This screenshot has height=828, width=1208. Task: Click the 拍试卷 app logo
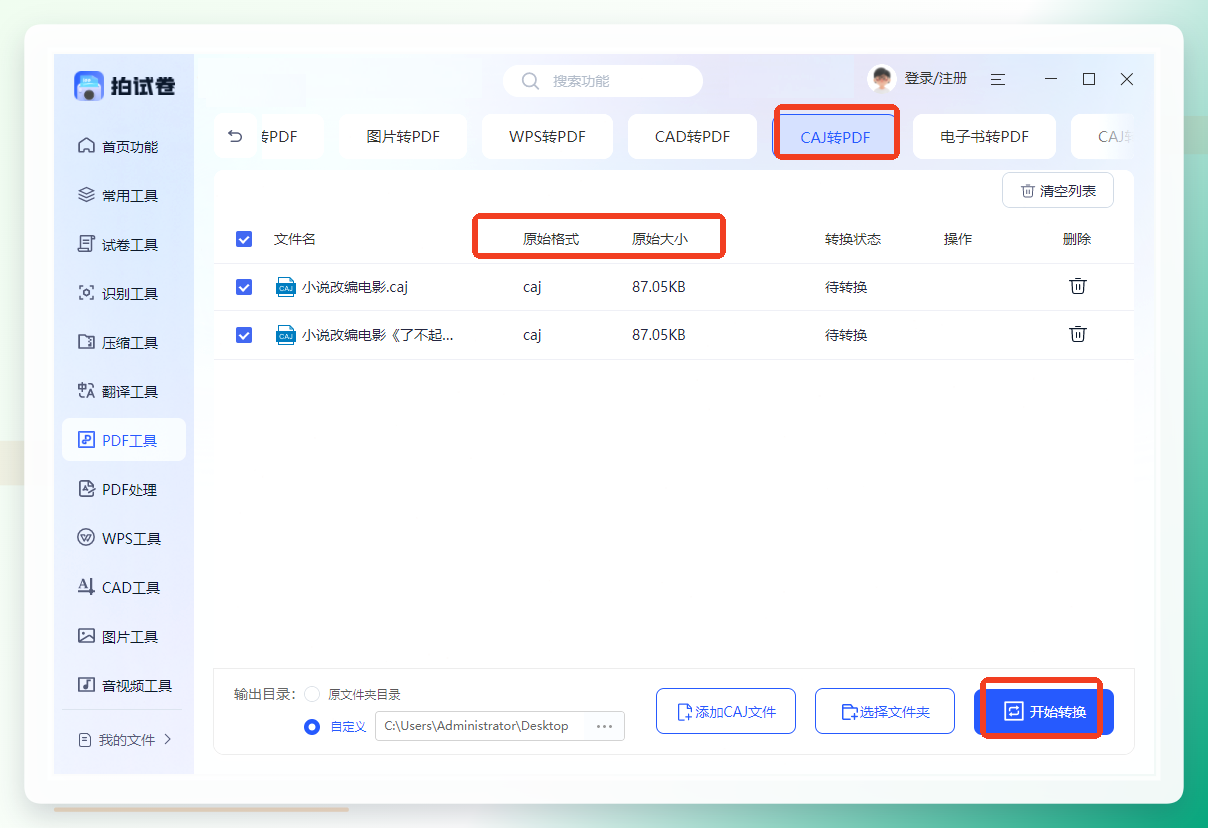click(124, 86)
